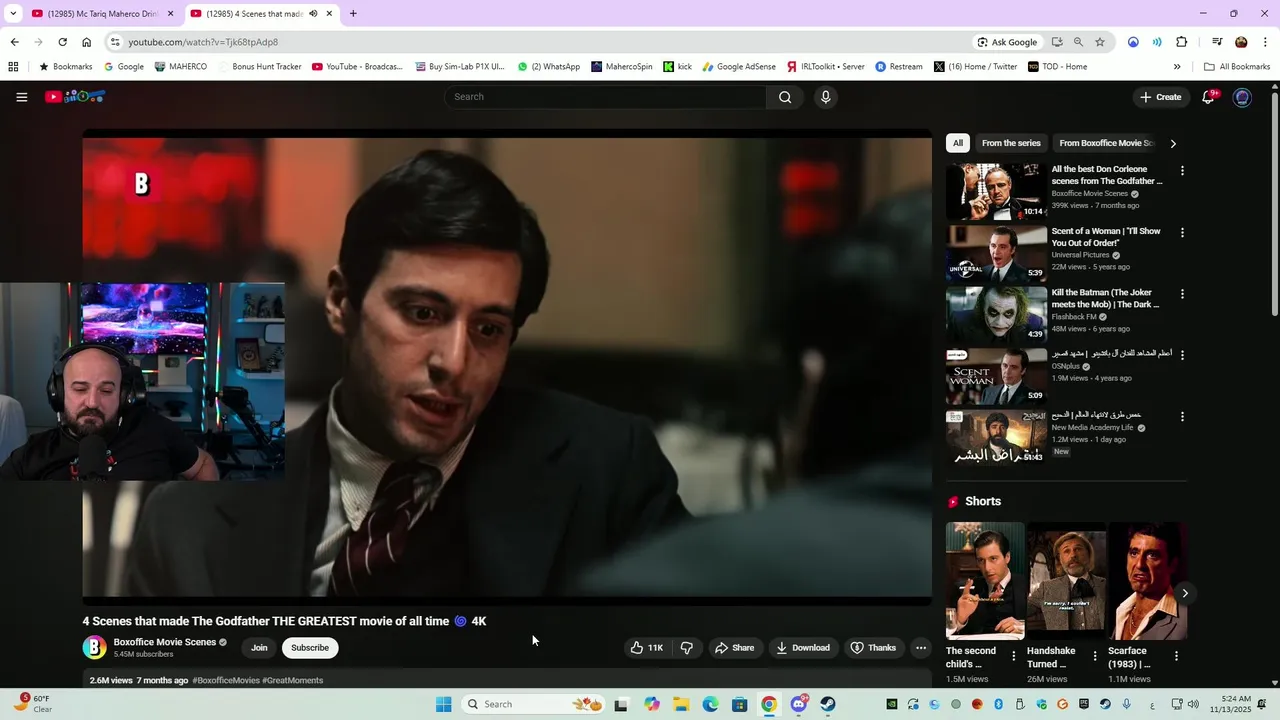Open the Google AdSense bookmark

(x=739, y=67)
